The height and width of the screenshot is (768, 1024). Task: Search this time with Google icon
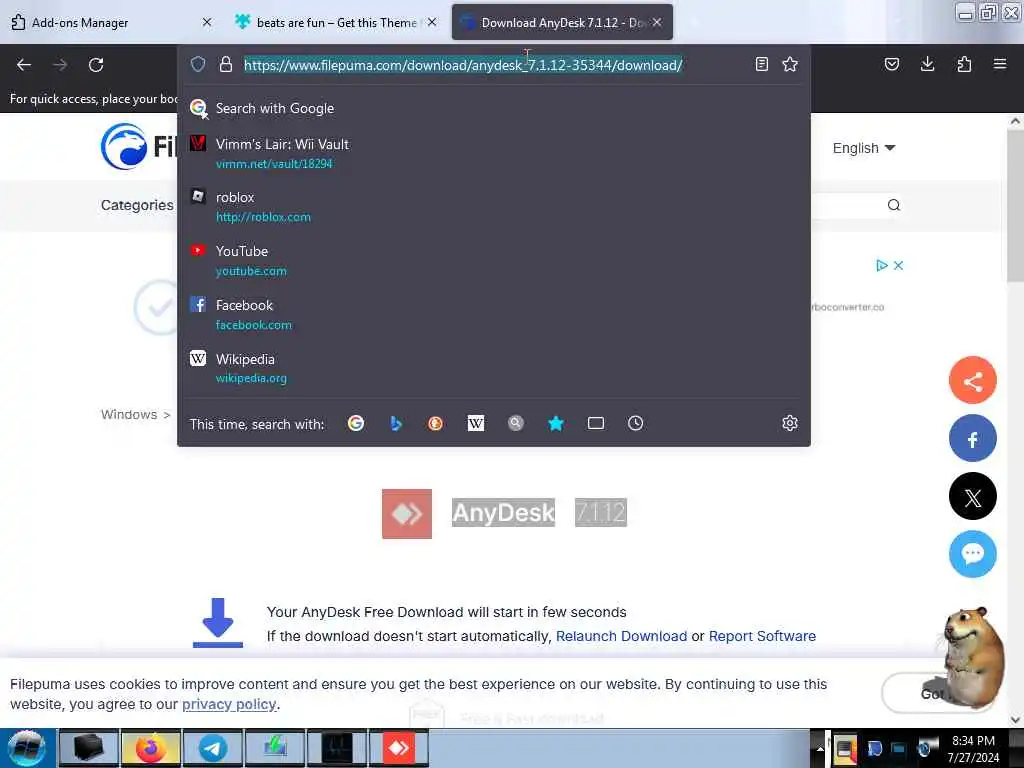pyautogui.click(x=356, y=423)
